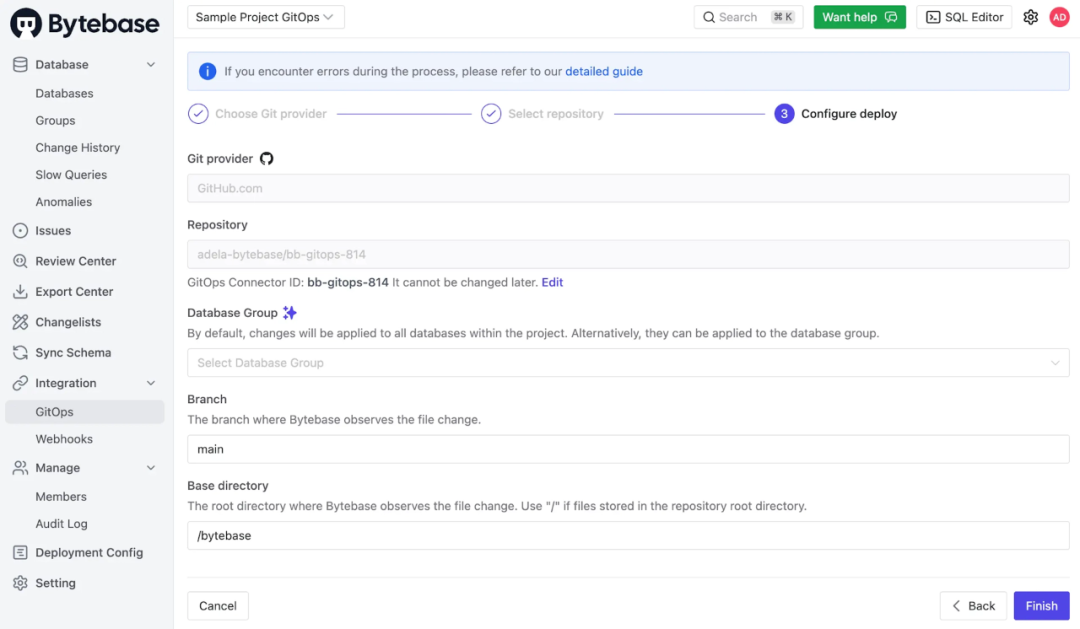Click the Sync Schema refresh icon
The width and height of the screenshot is (1080, 629).
(x=20, y=352)
